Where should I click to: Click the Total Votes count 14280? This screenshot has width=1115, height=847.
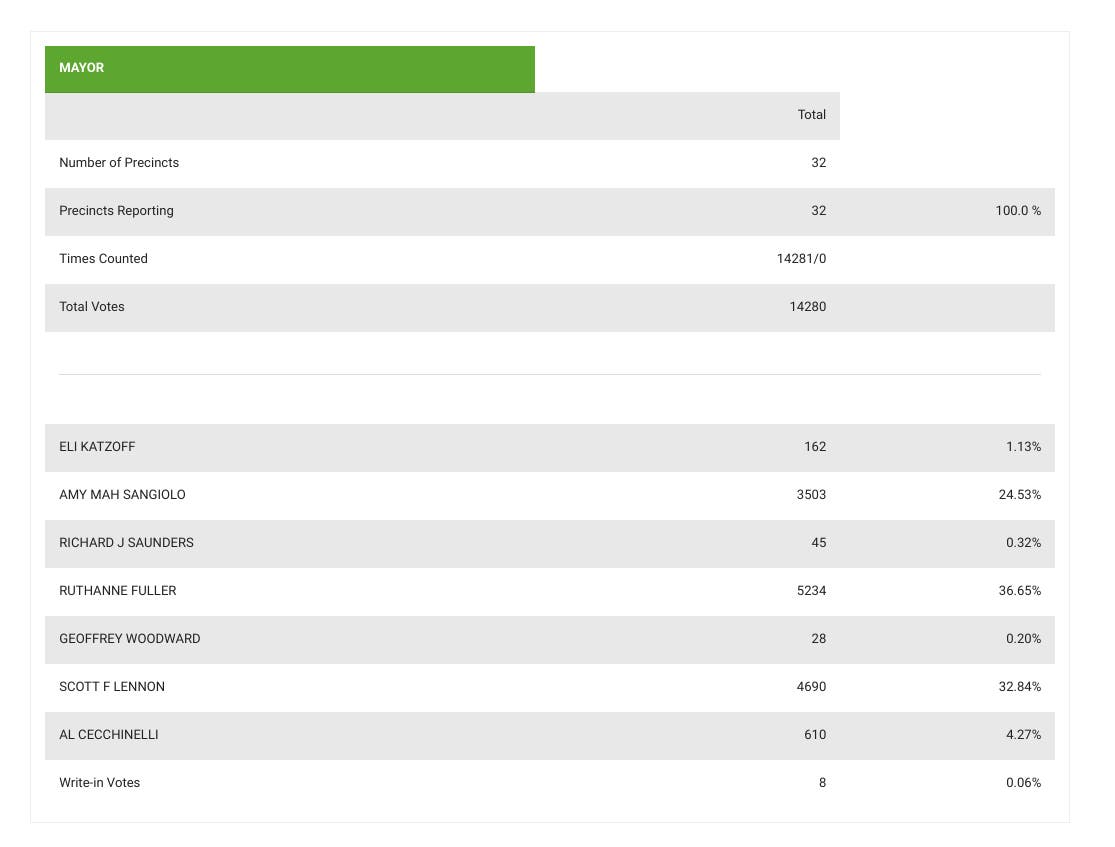[x=807, y=307]
